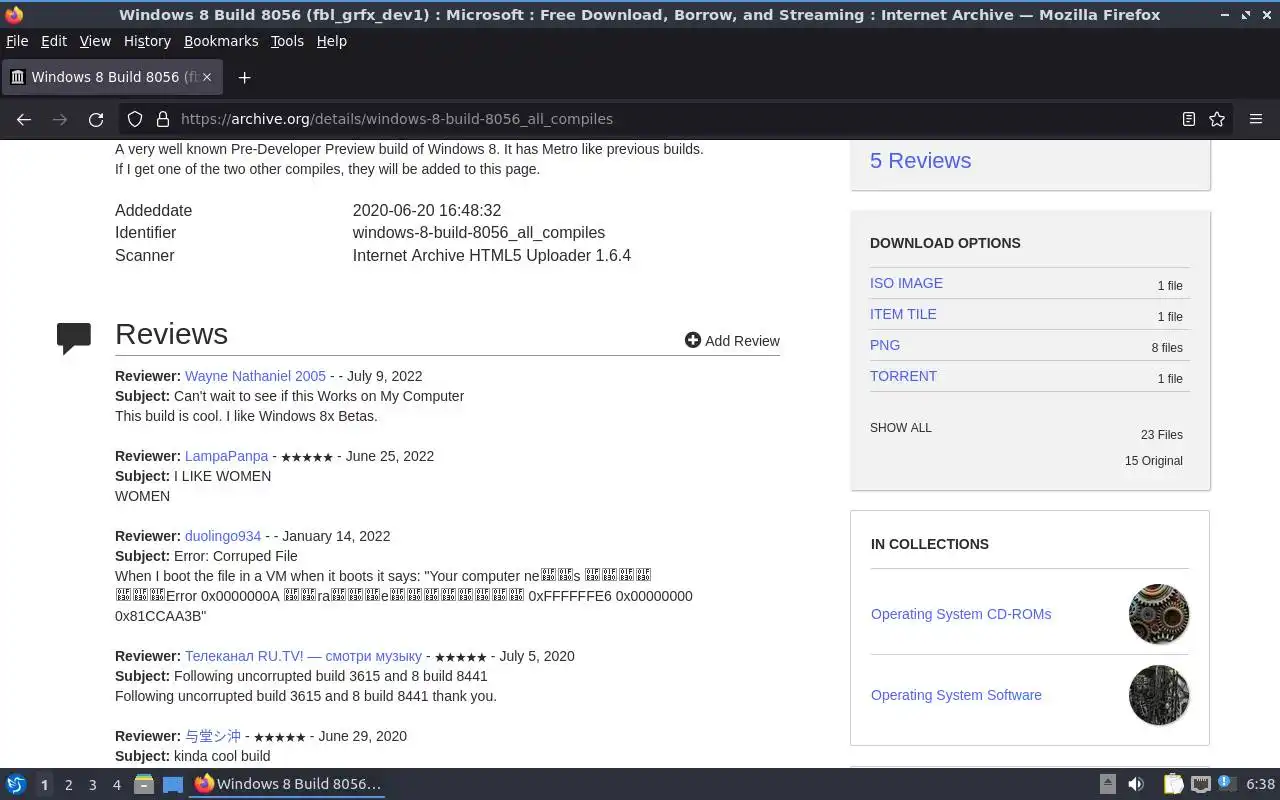
Task: Open the network tray icon
Action: (x=1201, y=784)
